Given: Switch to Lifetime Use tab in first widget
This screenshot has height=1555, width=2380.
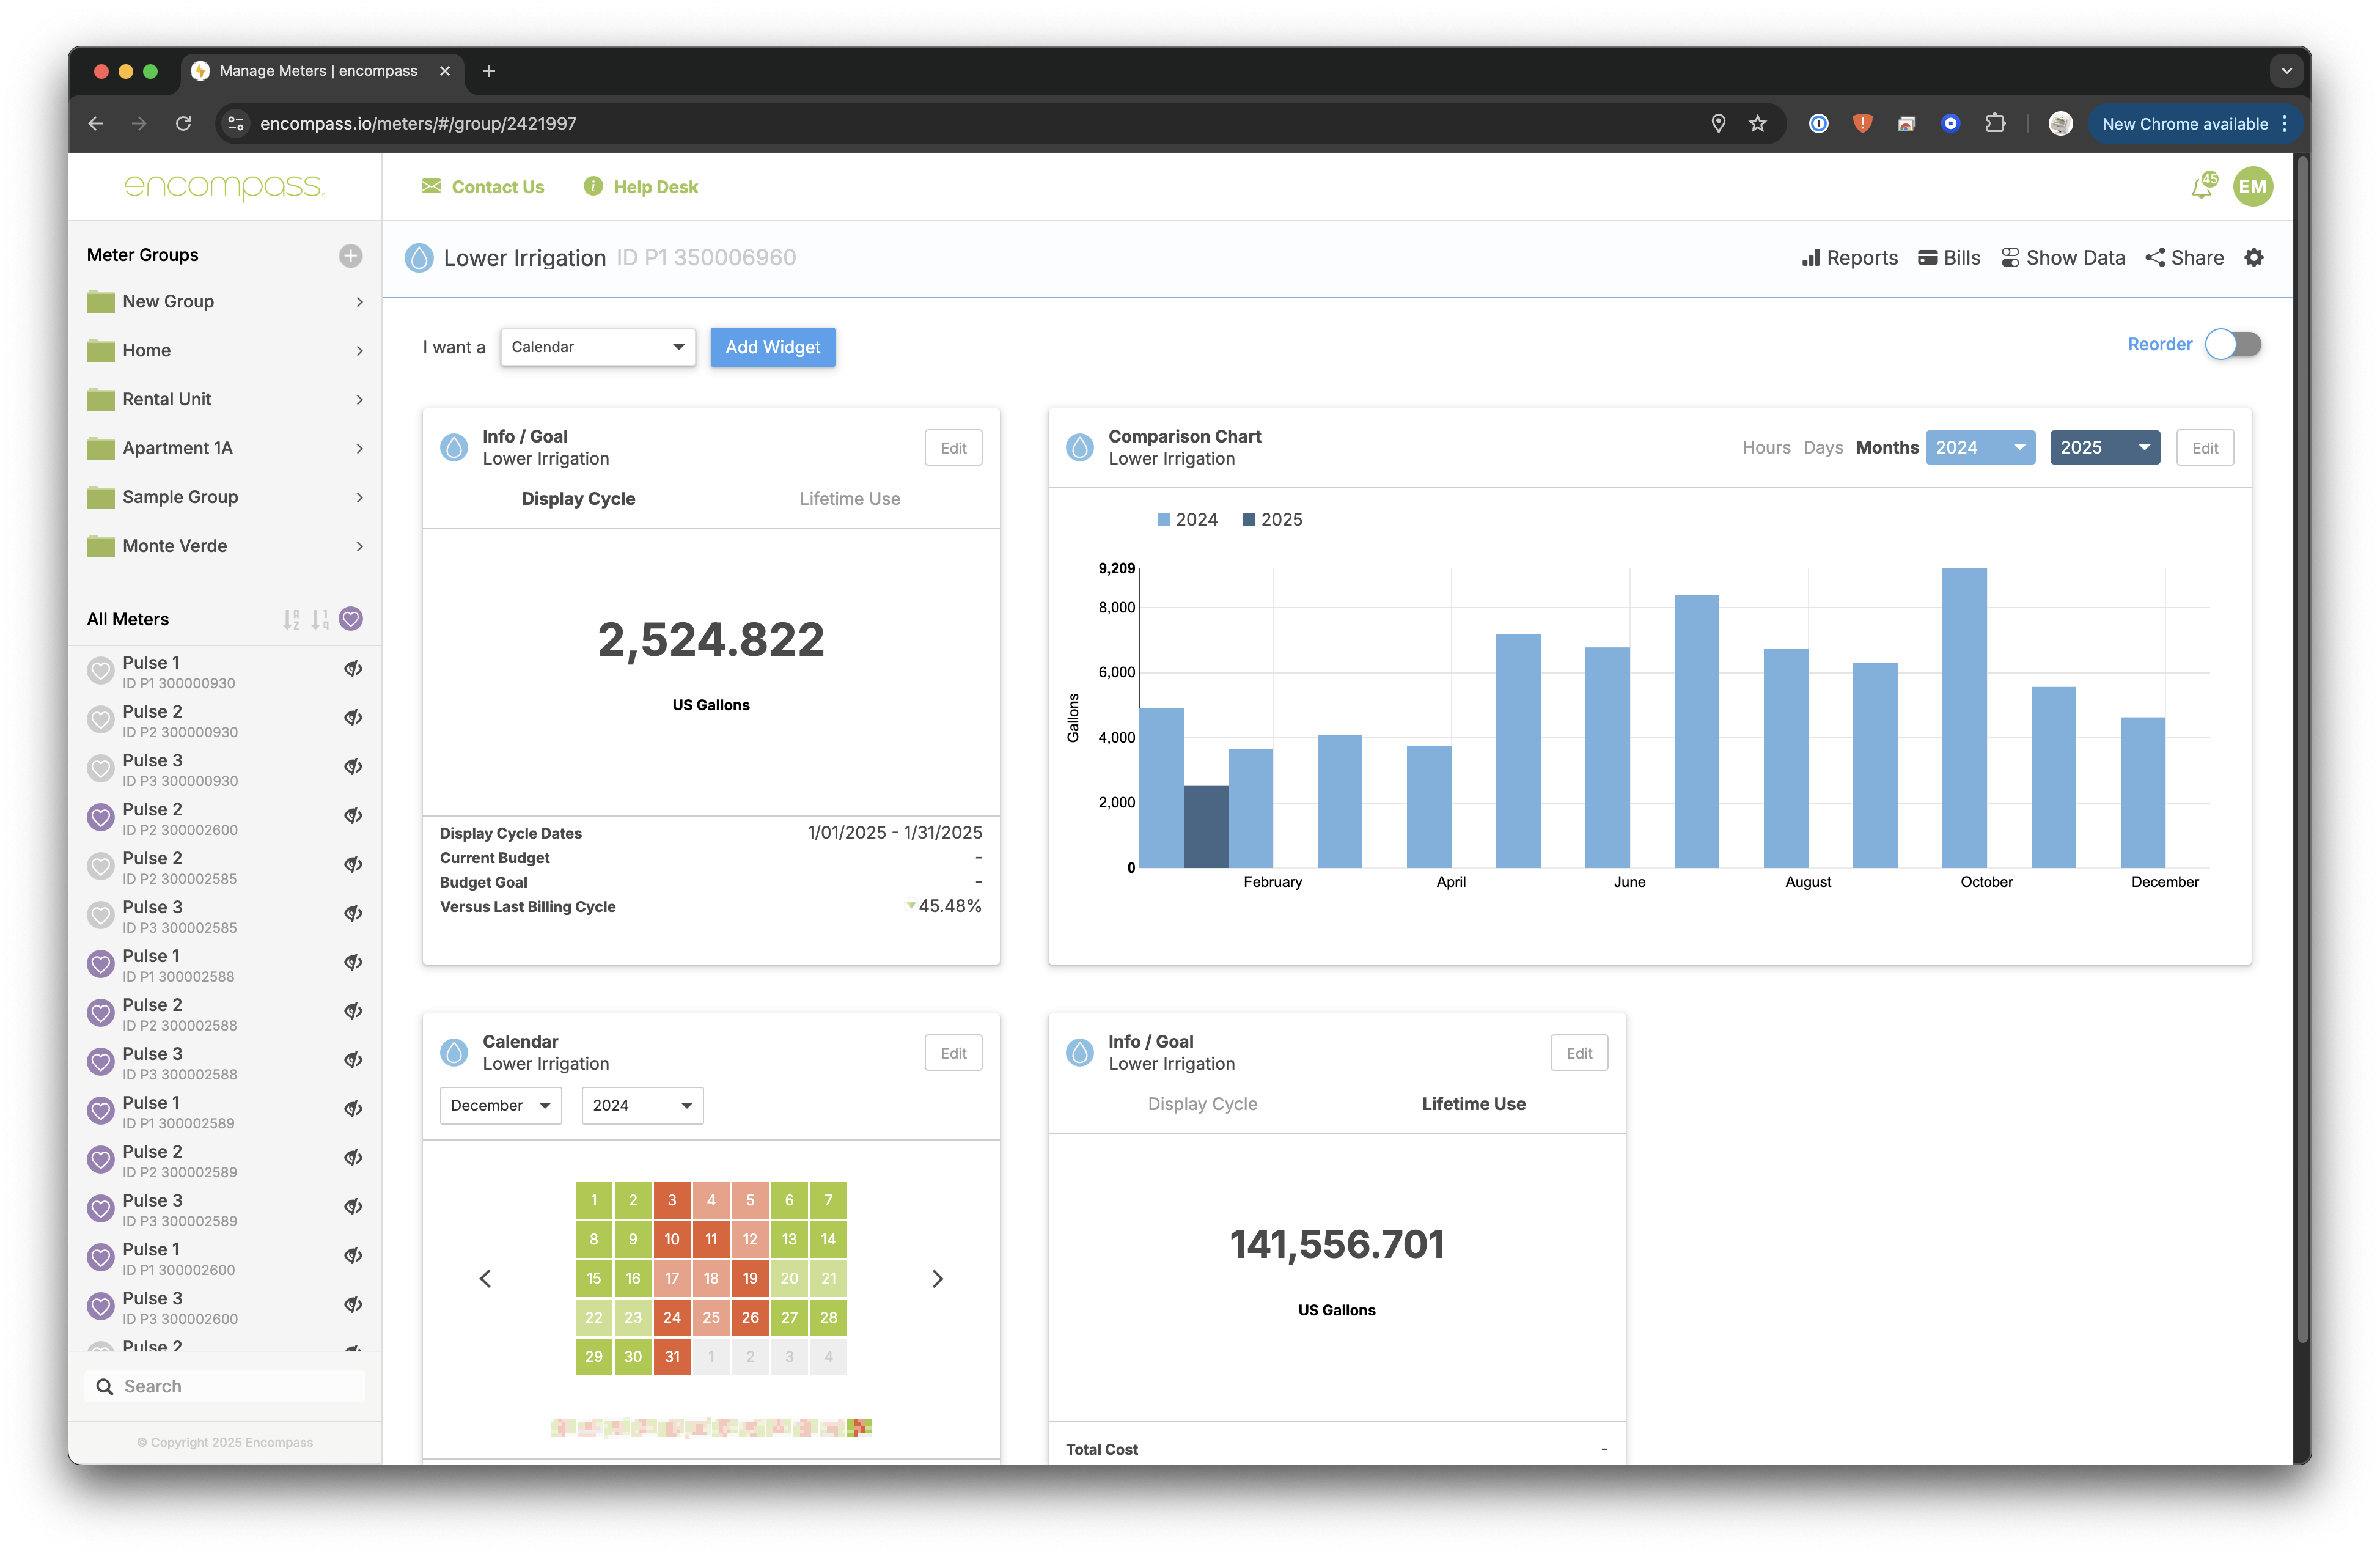Looking at the screenshot, I should pos(849,499).
